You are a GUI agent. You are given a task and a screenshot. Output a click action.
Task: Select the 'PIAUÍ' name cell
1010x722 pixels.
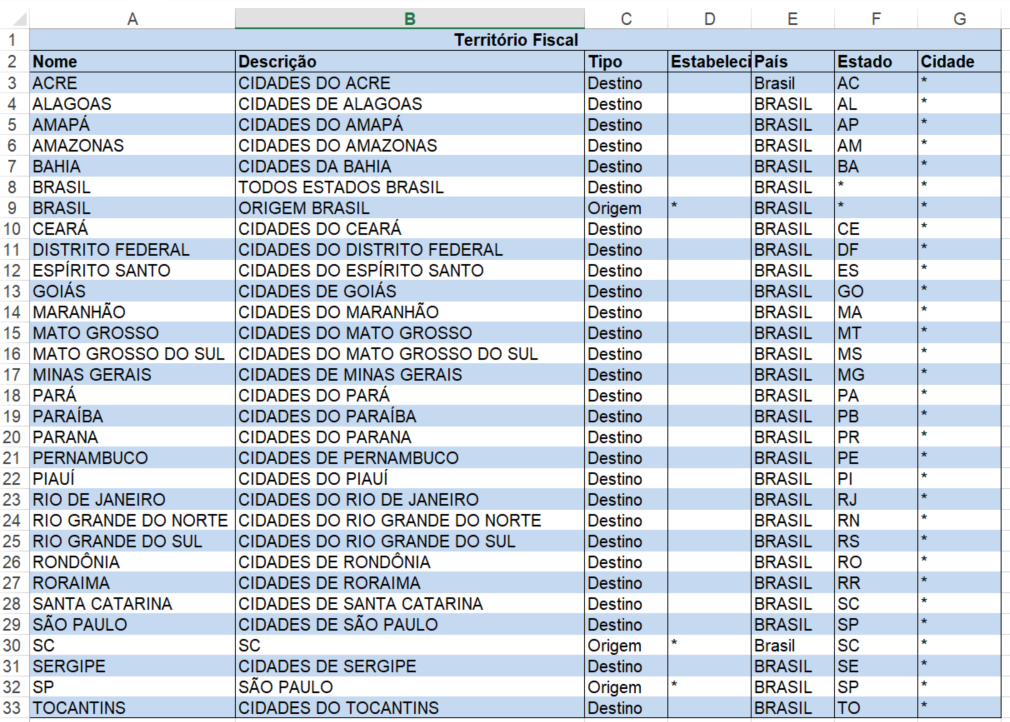pos(132,479)
